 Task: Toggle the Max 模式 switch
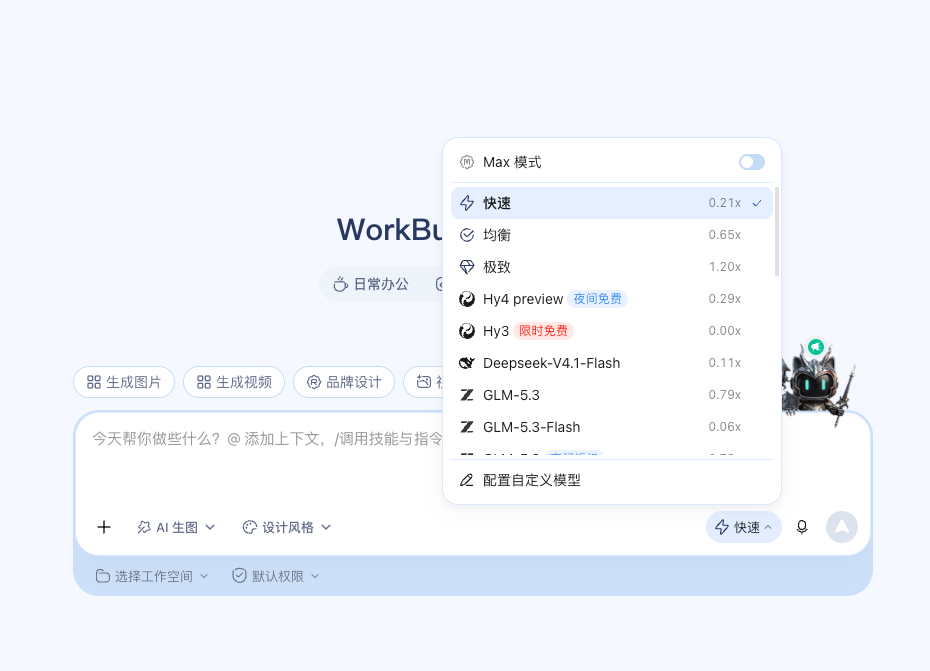pyautogui.click(x=751, y=162)
